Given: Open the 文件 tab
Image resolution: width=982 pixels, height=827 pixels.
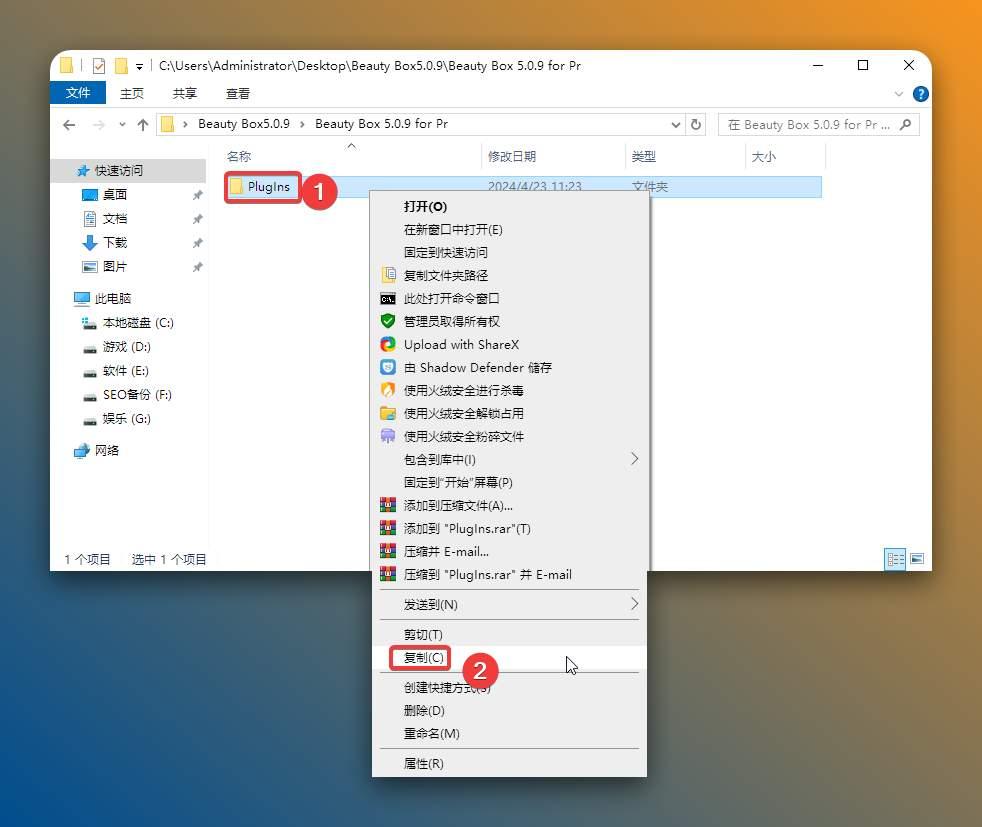Looking at the screenshot, I should point(78,93).
